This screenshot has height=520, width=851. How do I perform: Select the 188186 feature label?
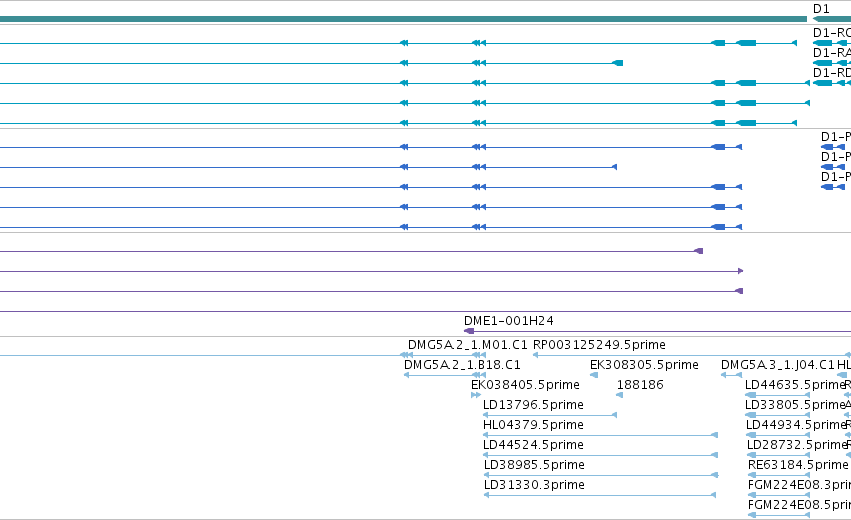coord(640,385)
